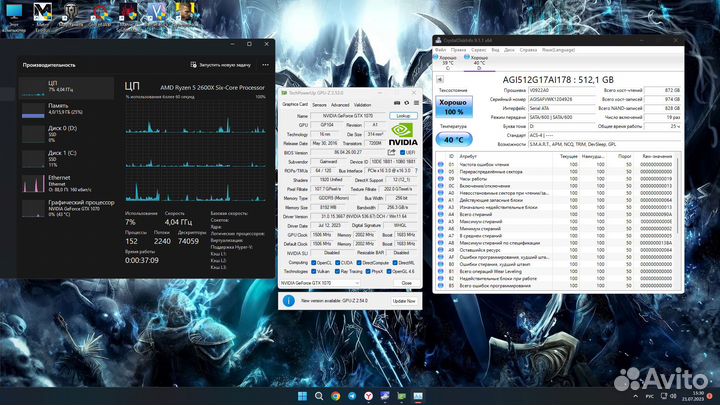Click the GPU-Z icon on the taskbar
720x405 pixels.
pyautogui.click(x=402, y=396)
